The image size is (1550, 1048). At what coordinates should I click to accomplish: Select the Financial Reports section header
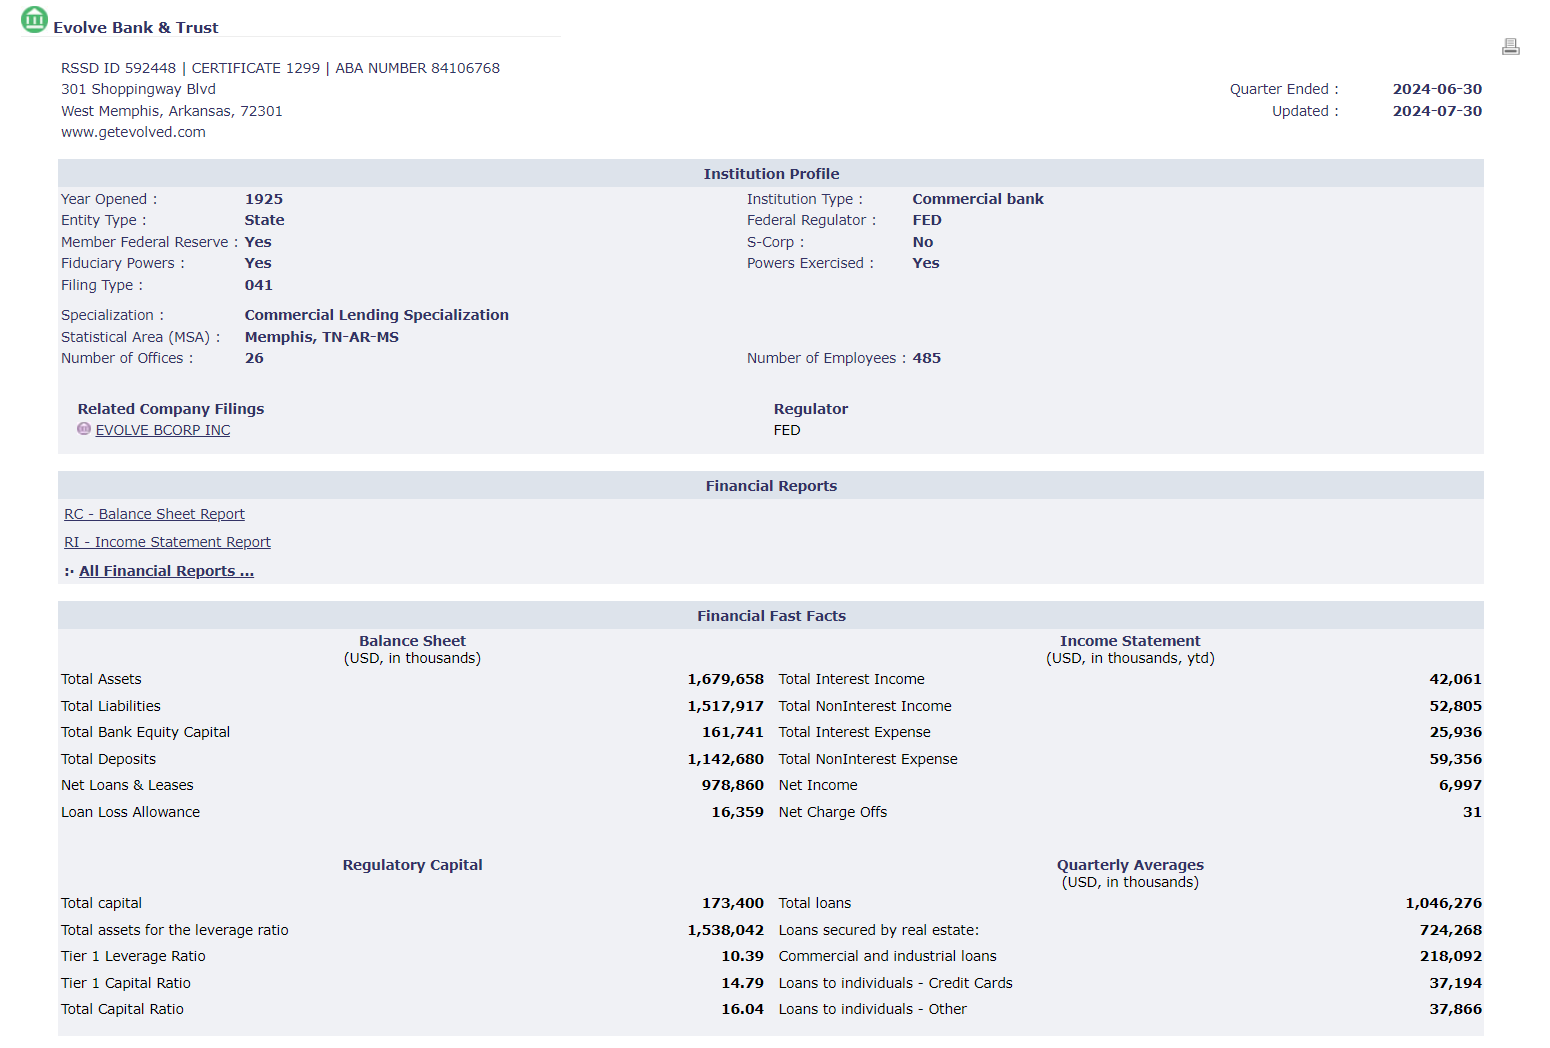(771, 486)
